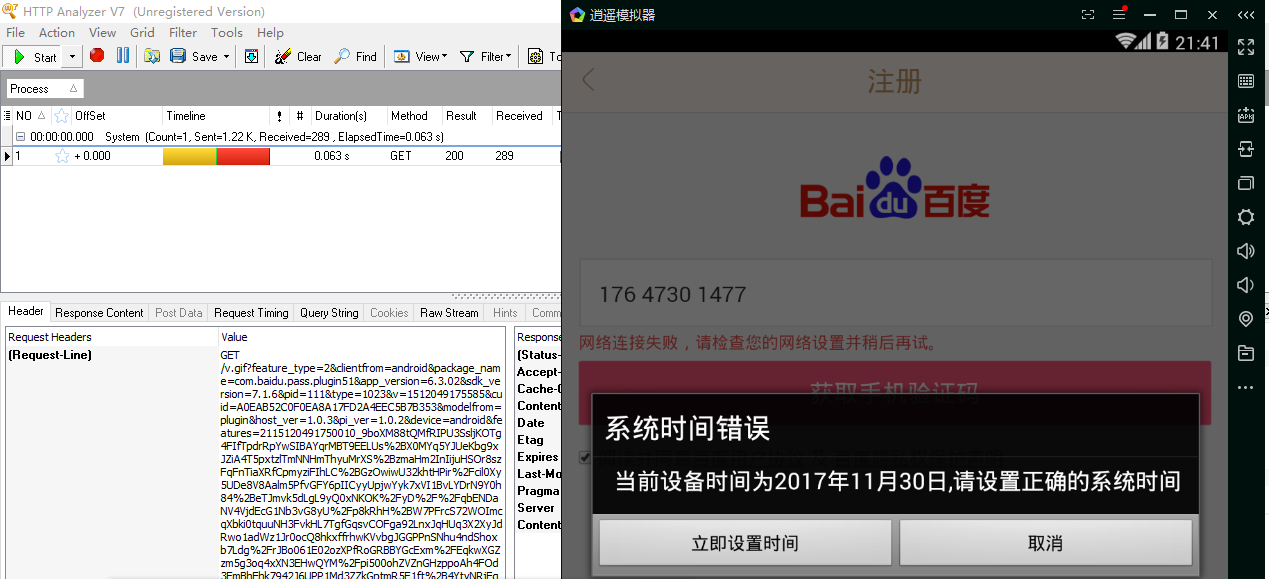Switch to the Query String tab
Screen dimensions: 1269x579
click(329, 313)
